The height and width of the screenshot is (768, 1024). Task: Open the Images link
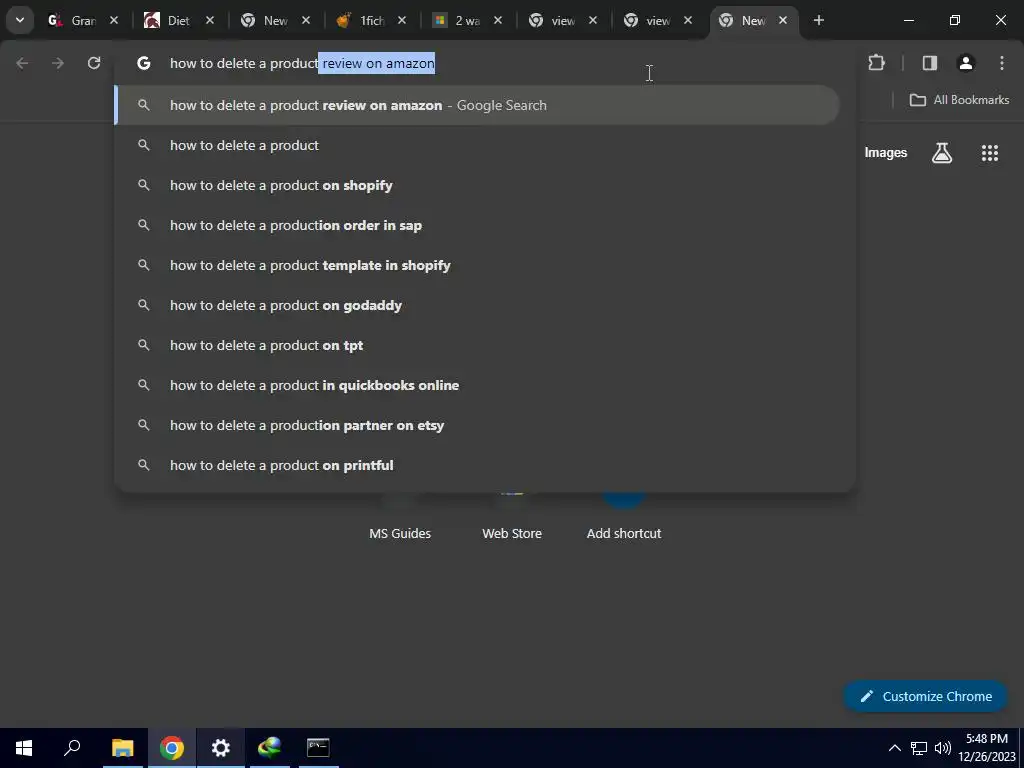point(886,153)
